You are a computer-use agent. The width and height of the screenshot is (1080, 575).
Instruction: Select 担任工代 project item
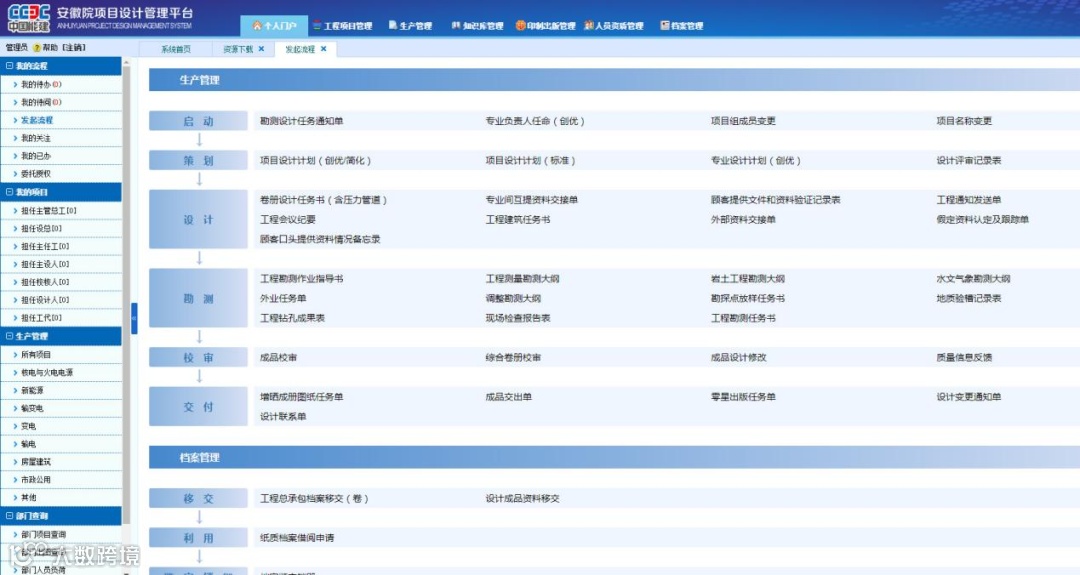(61, 318)
